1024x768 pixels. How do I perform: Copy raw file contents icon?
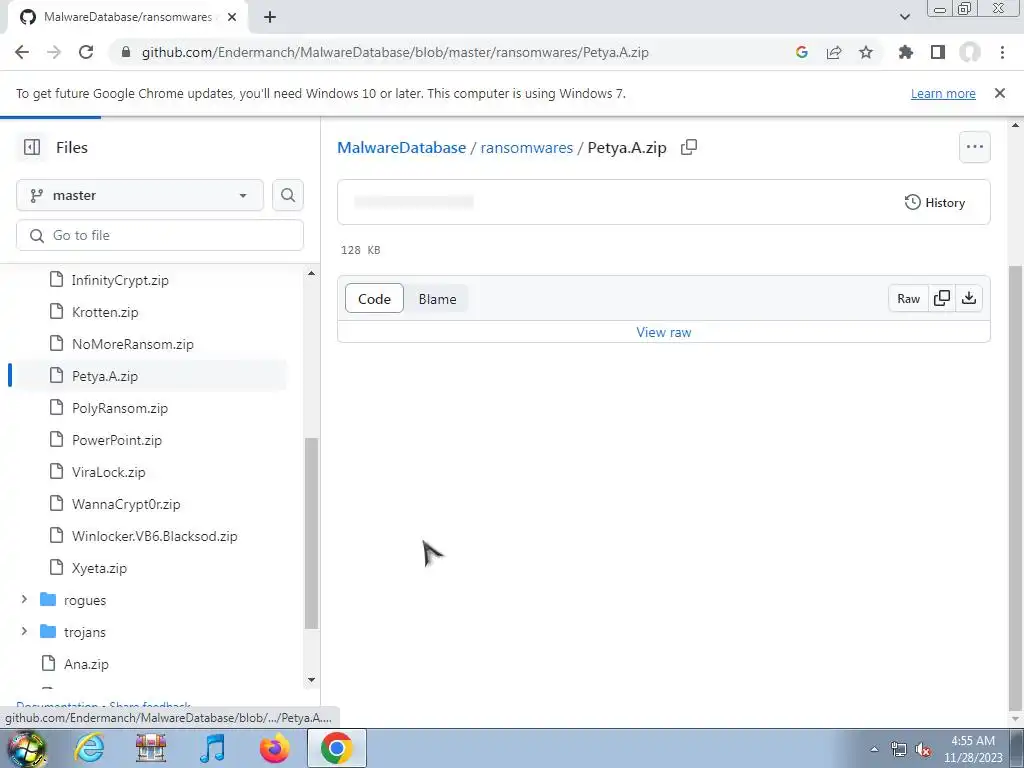(942, 298)
